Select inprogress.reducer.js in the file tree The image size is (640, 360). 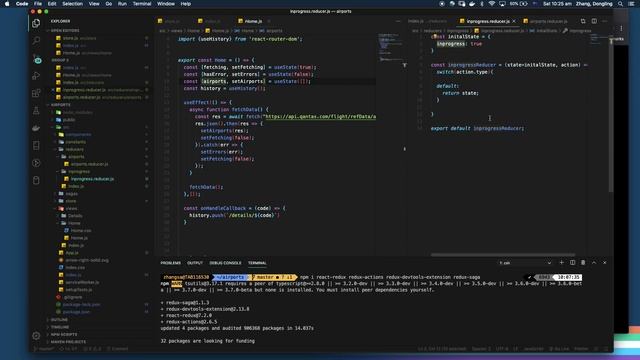coord(92,179)
